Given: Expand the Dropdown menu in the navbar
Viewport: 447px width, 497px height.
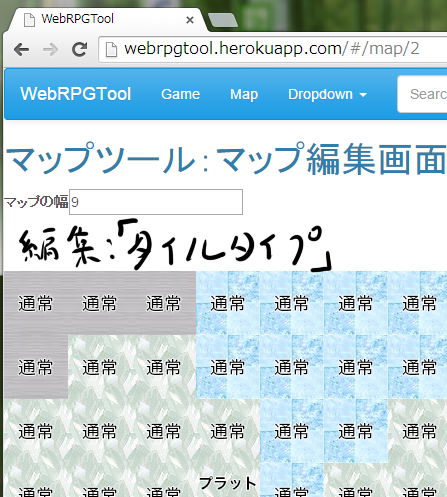Looking at the screenshot, I should (327, 94).
